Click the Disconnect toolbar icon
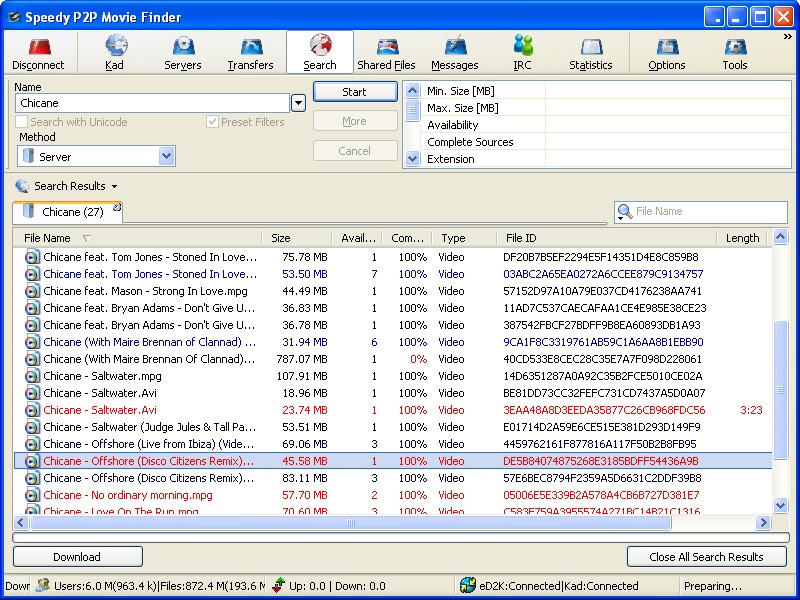The height and width of the screenshot is (600, 800). (x=39, y=47)
